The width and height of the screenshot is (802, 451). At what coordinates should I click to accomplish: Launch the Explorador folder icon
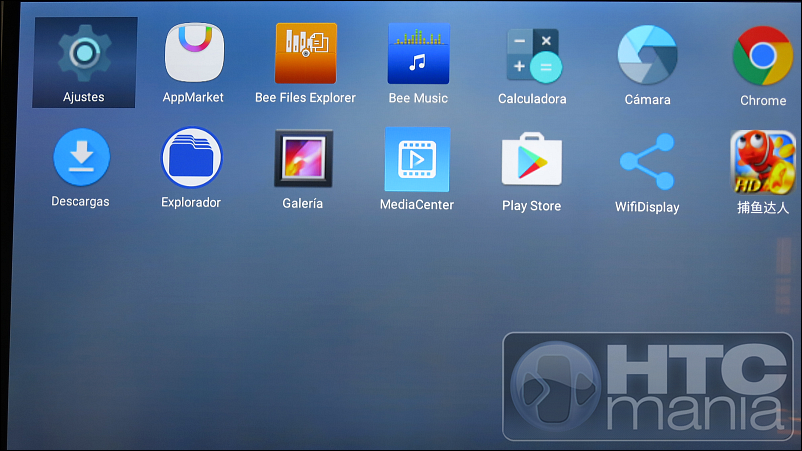(192, 157)
